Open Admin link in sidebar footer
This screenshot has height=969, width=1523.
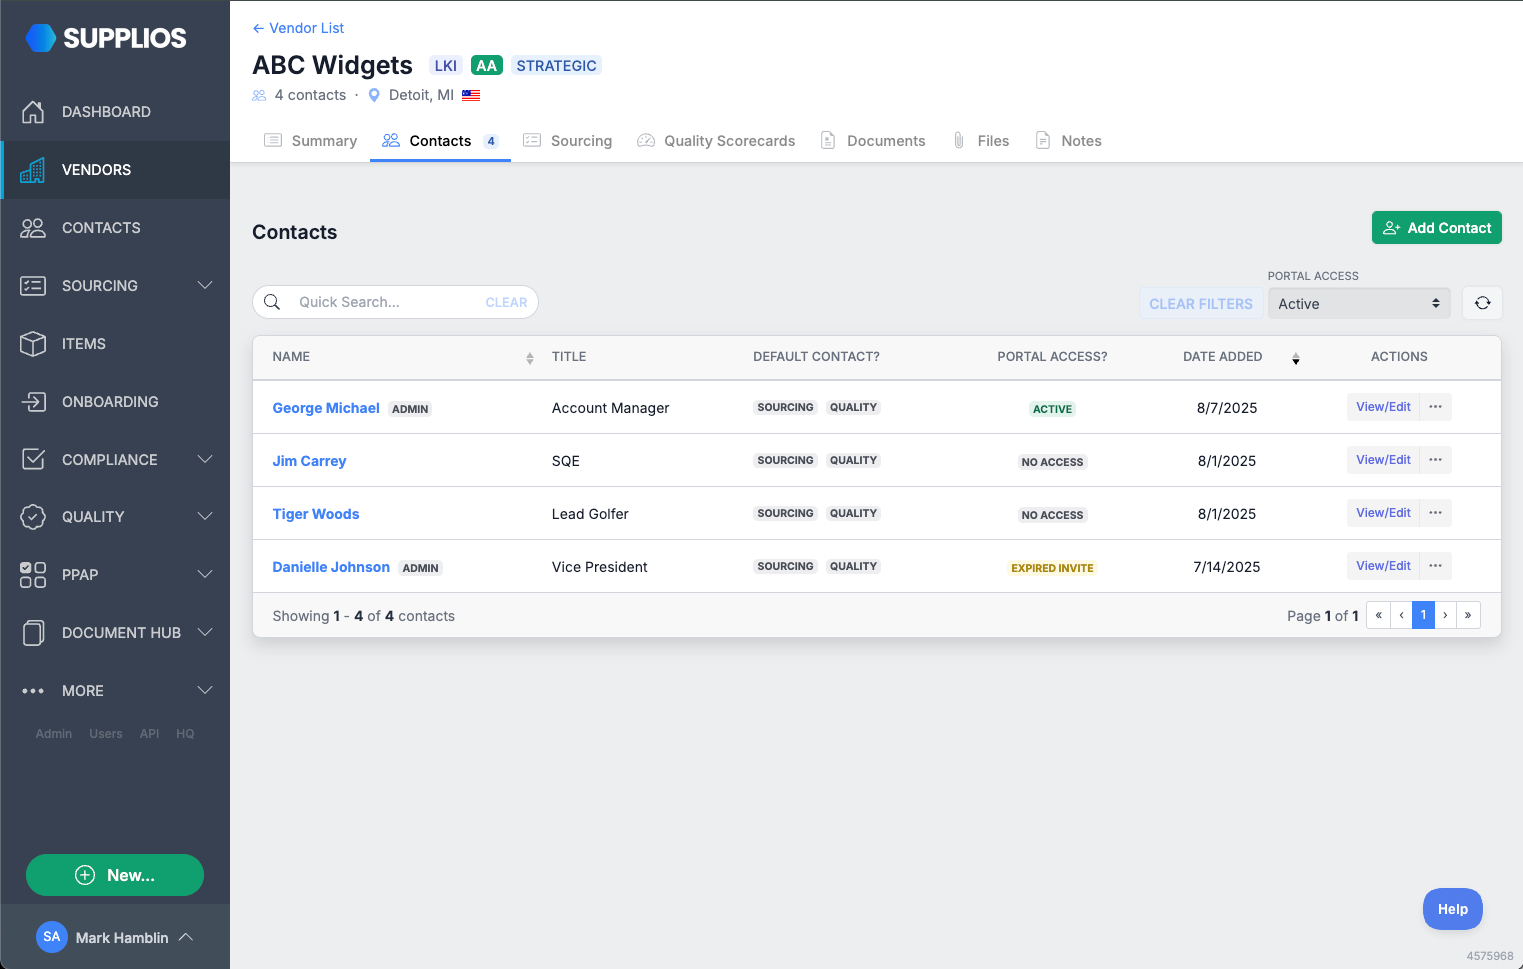[54, 734]
